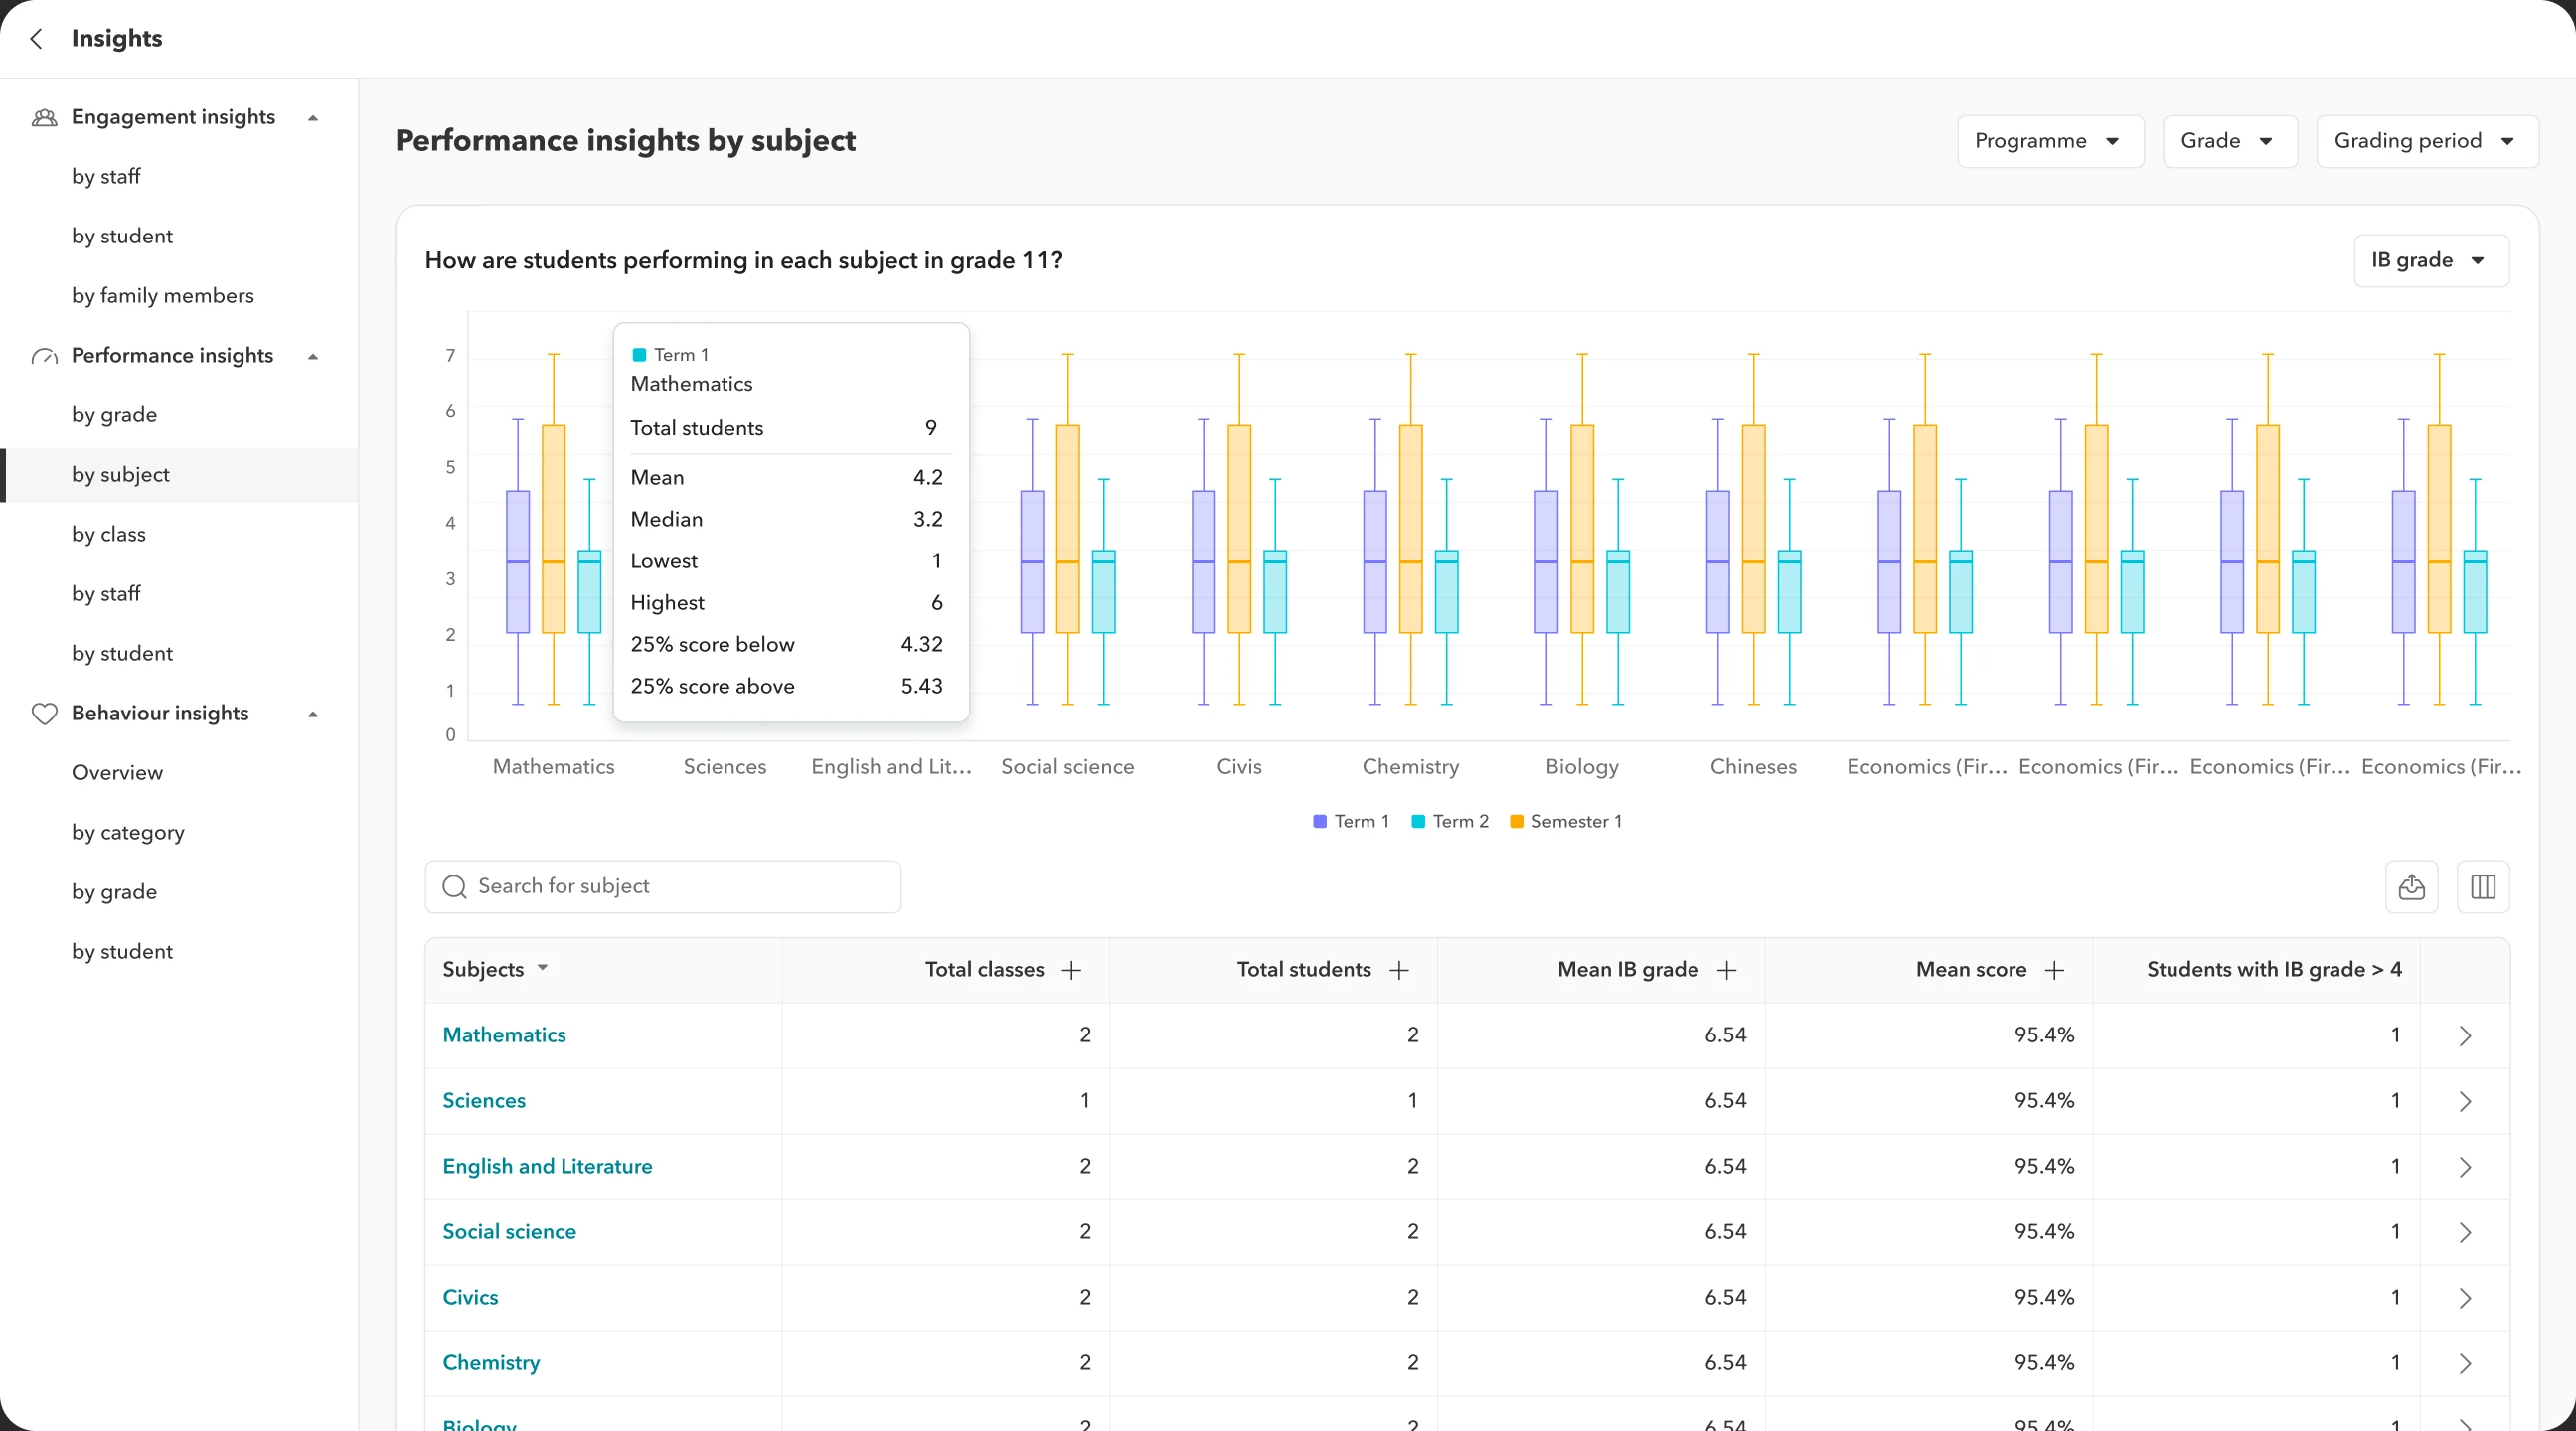
Task: Click the search magnifier icon
Action: tap(454, 887)
